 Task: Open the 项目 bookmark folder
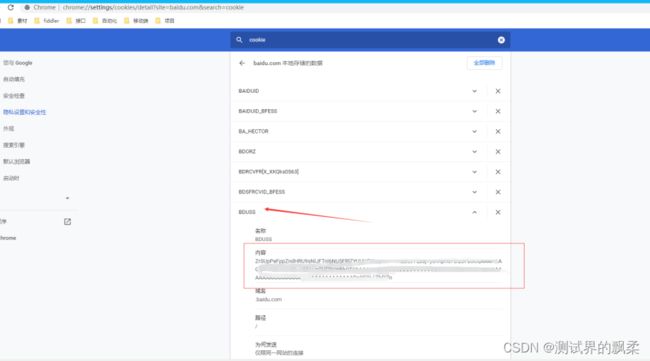[165, 21]
